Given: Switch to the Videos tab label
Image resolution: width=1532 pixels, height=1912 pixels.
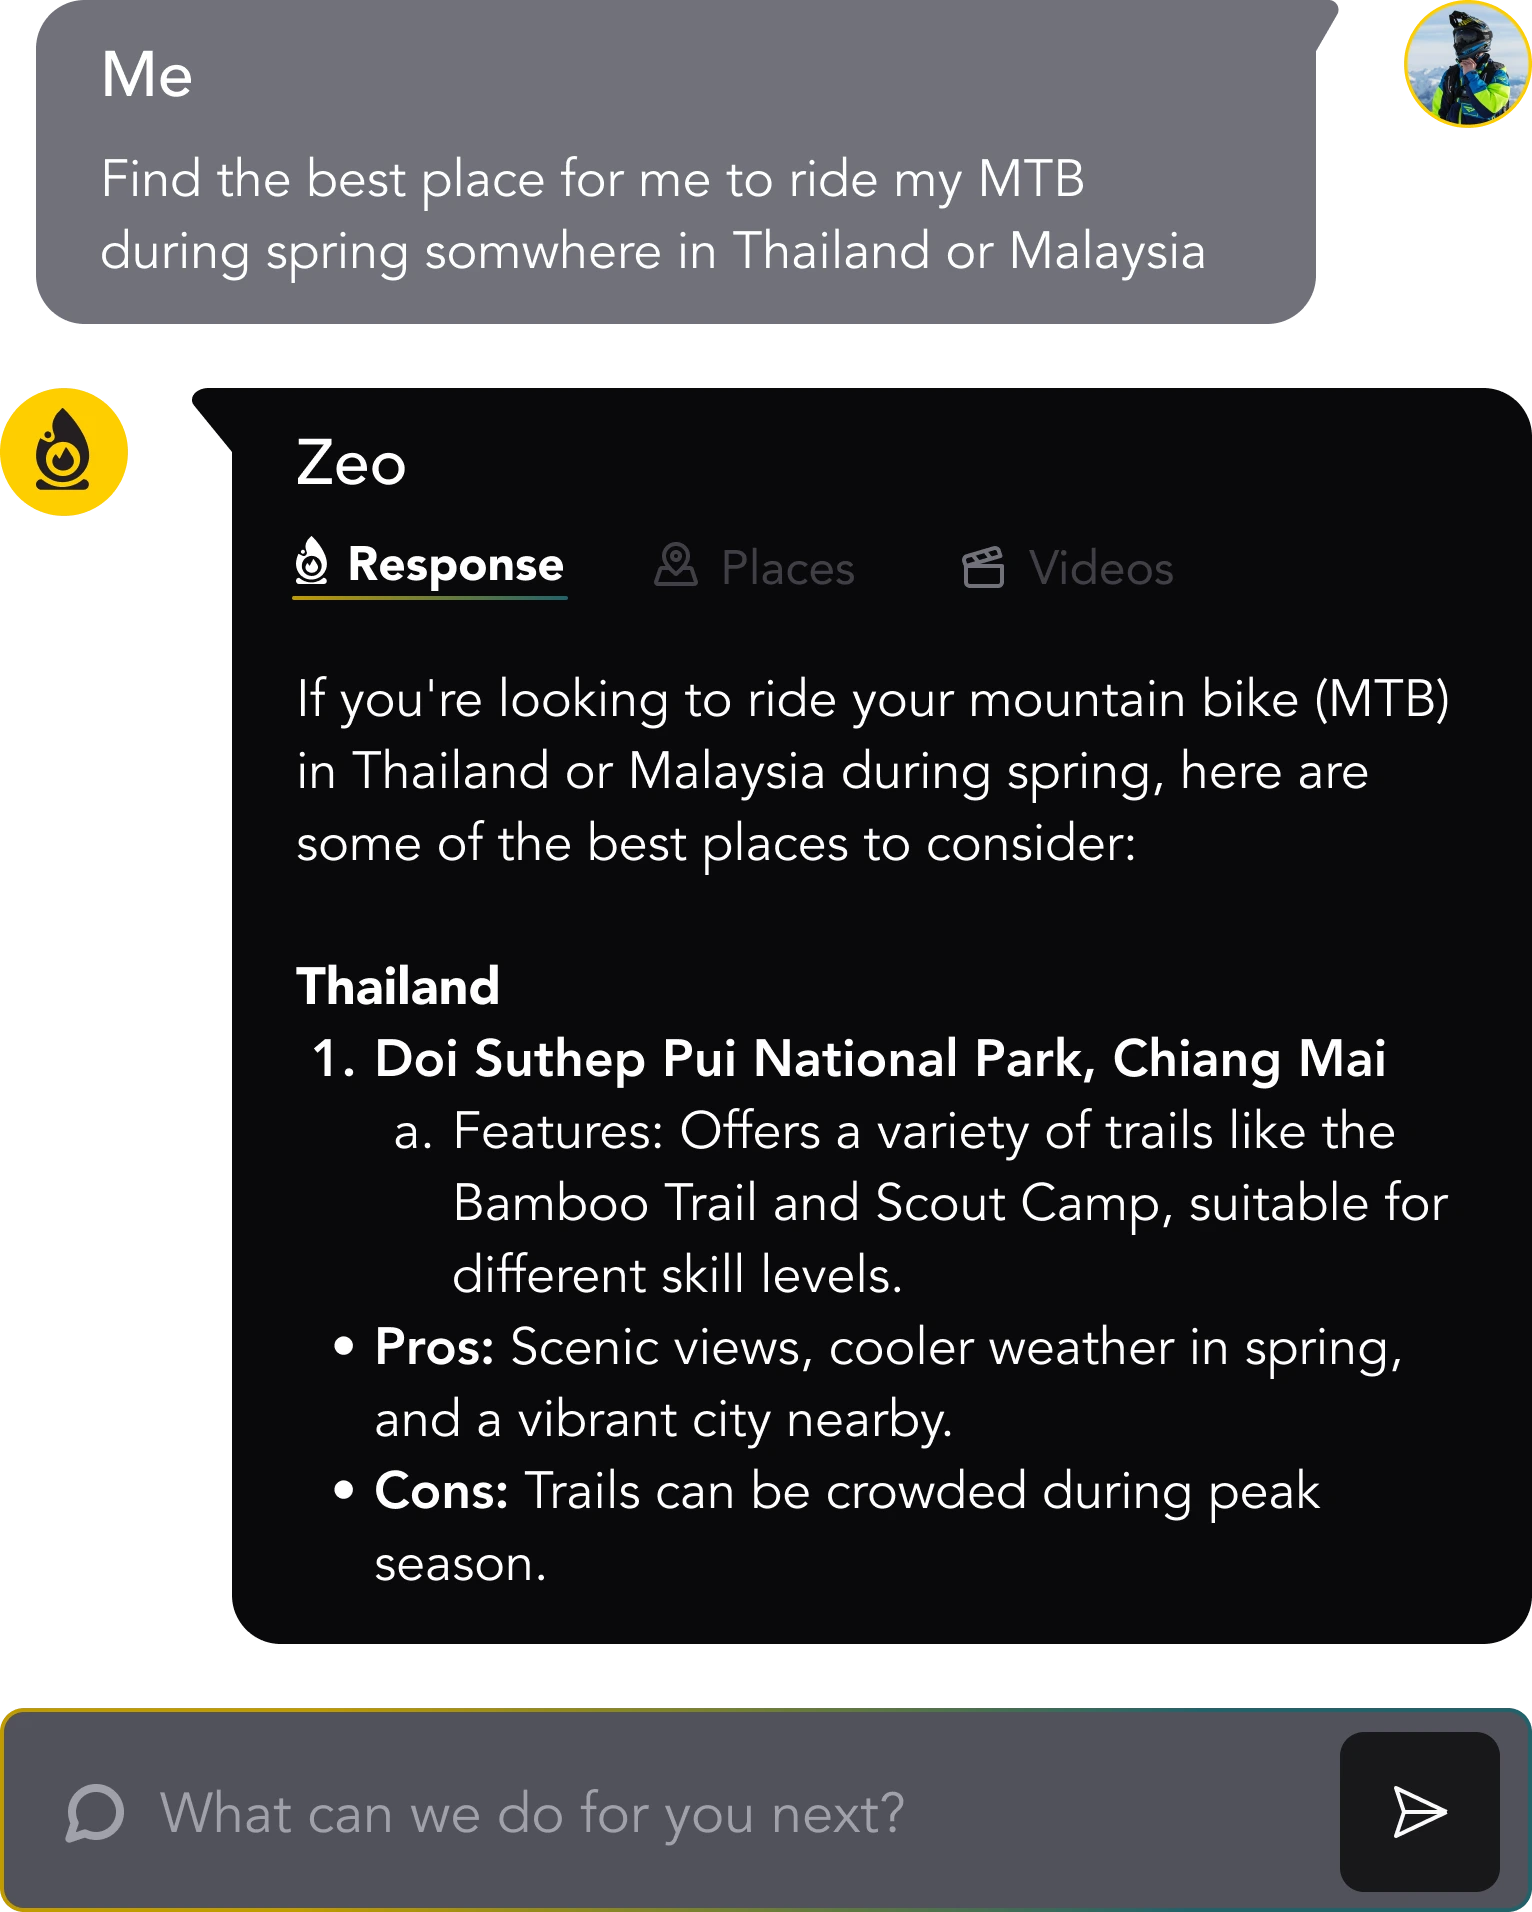Looking at the screenshot, I should pos(1101,568).
